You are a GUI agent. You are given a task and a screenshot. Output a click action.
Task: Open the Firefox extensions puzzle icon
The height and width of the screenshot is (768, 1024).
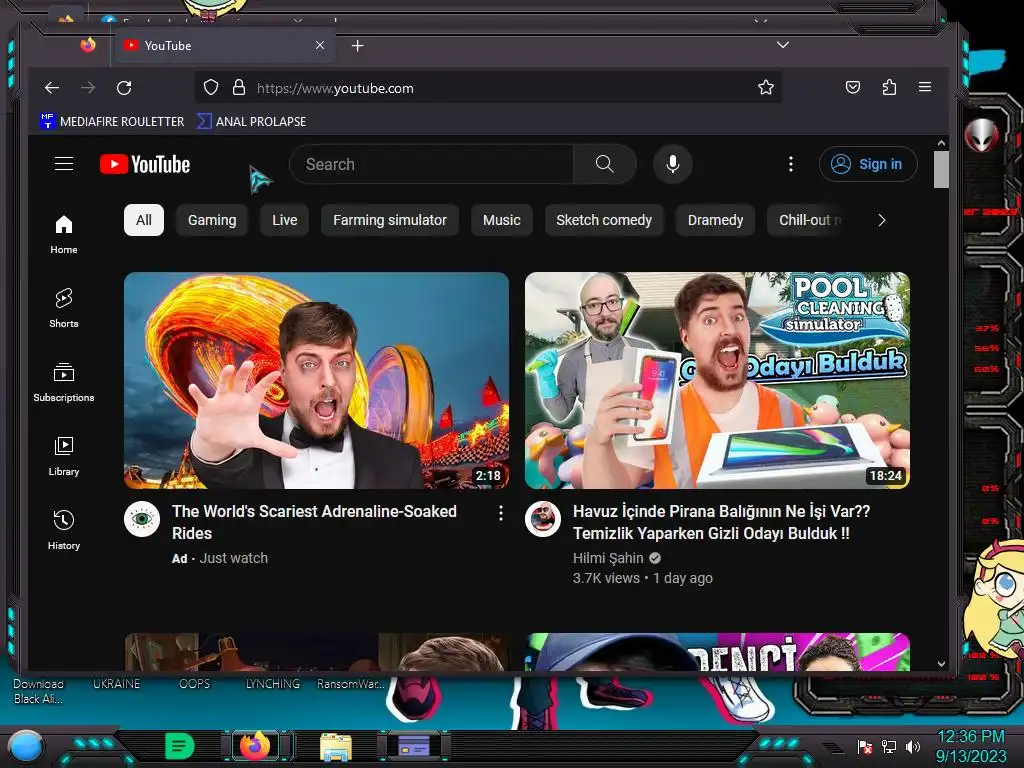(889, 88)
